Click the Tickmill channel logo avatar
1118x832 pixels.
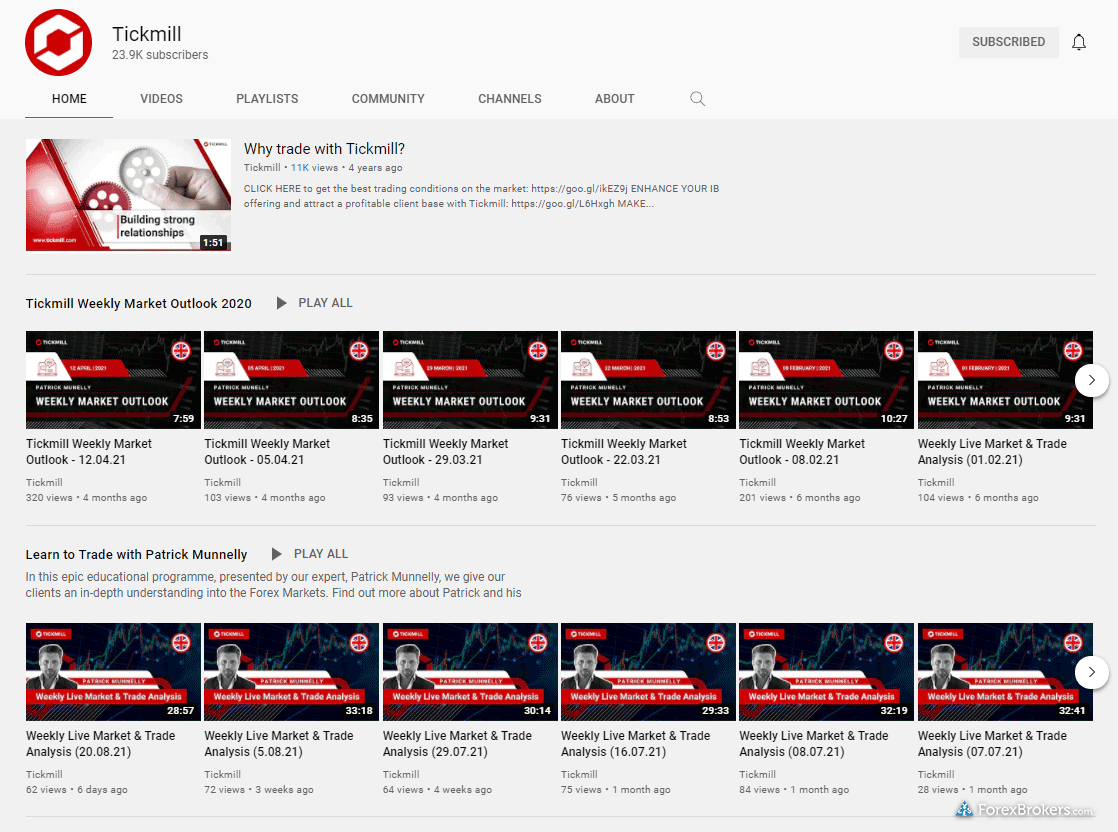click(58, 43)
